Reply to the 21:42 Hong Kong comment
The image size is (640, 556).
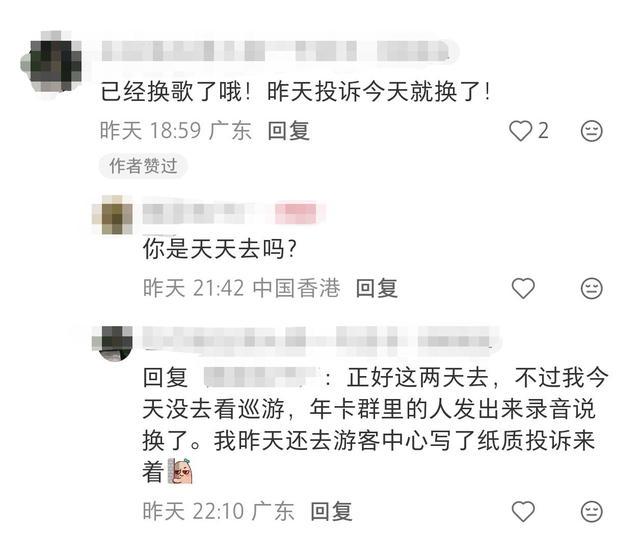(x=376, y=288)
